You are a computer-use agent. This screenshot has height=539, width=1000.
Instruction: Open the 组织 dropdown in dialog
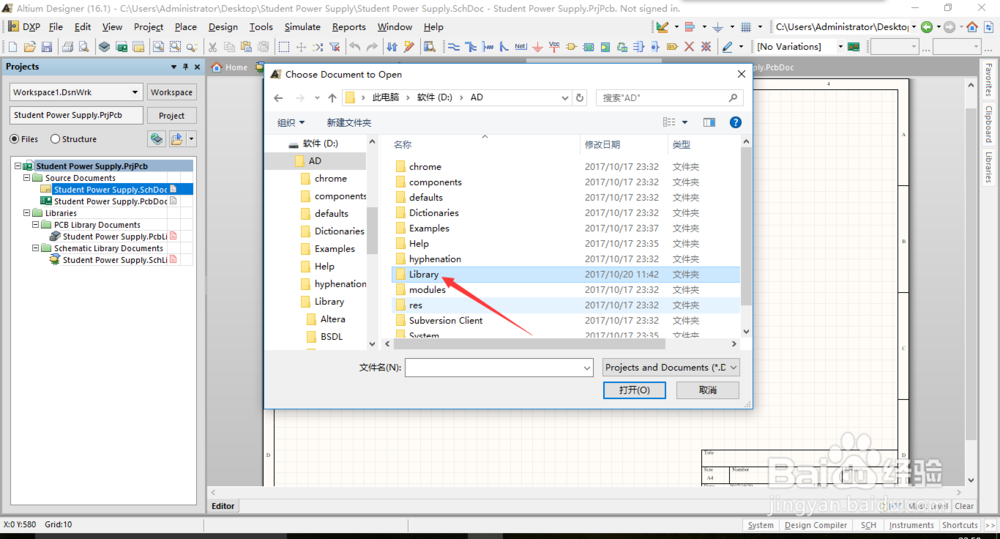tap(291, 122)
